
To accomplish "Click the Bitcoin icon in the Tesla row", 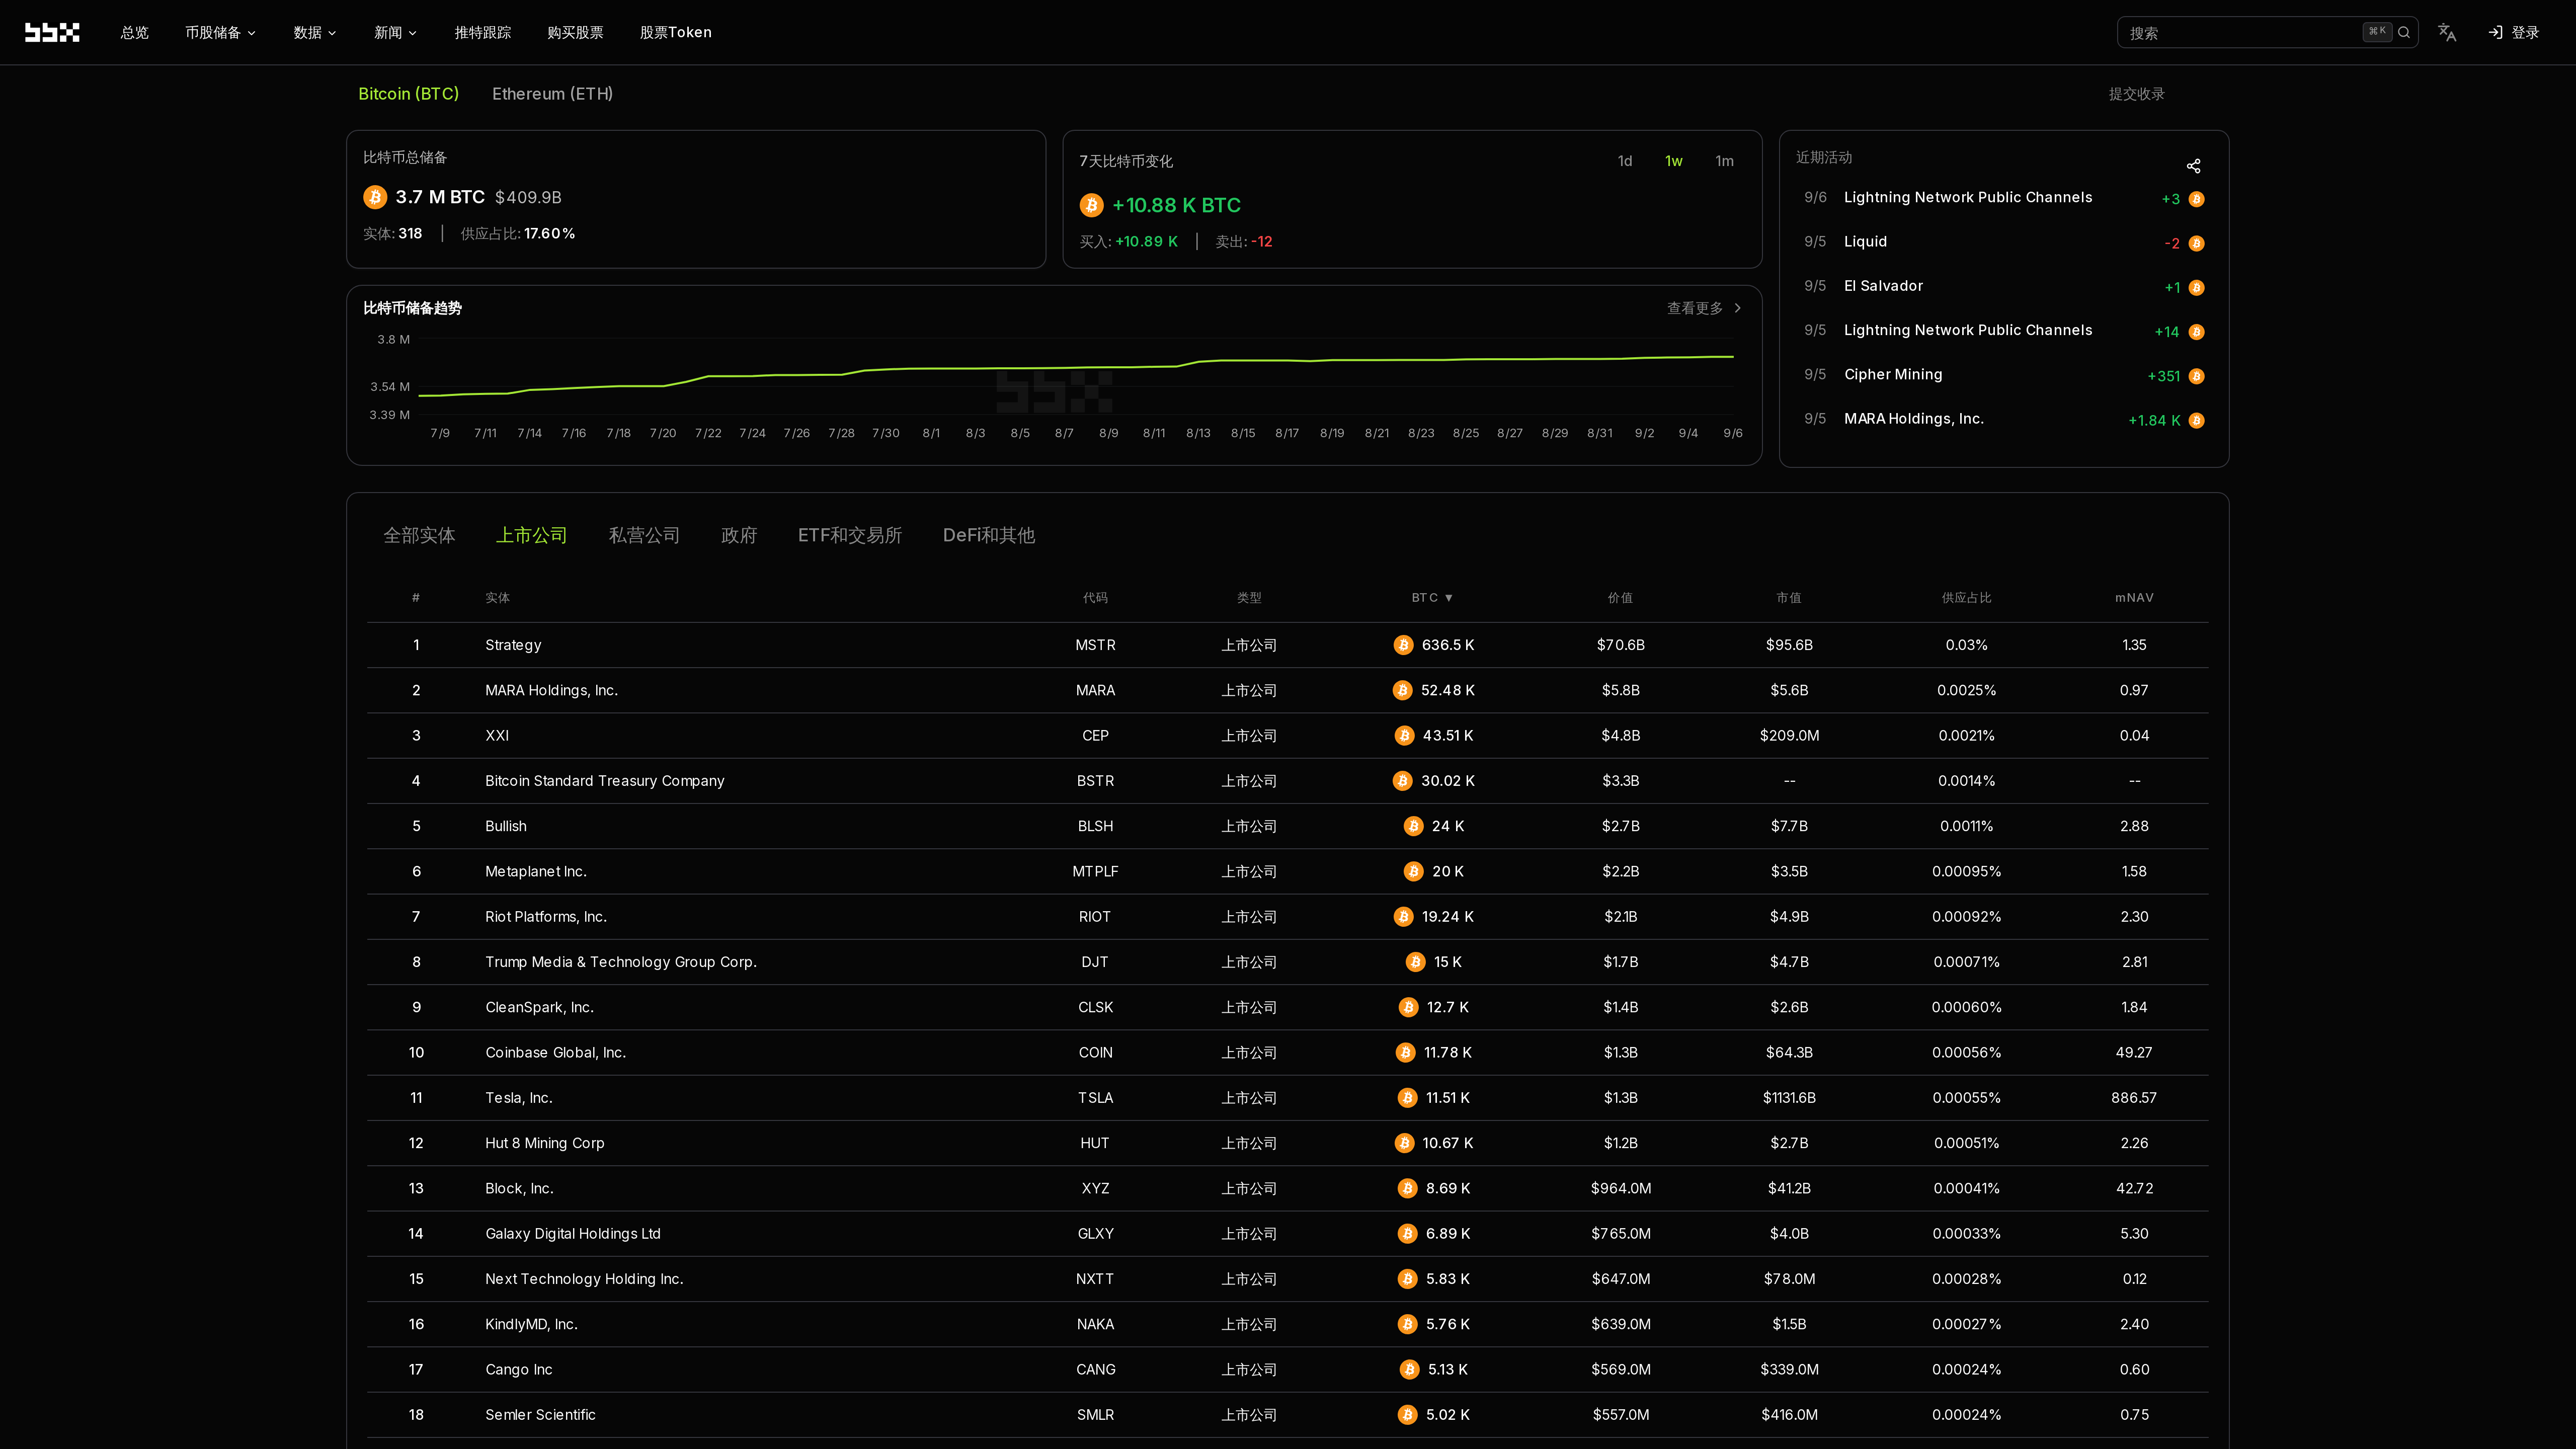I will point(1407,1098).
